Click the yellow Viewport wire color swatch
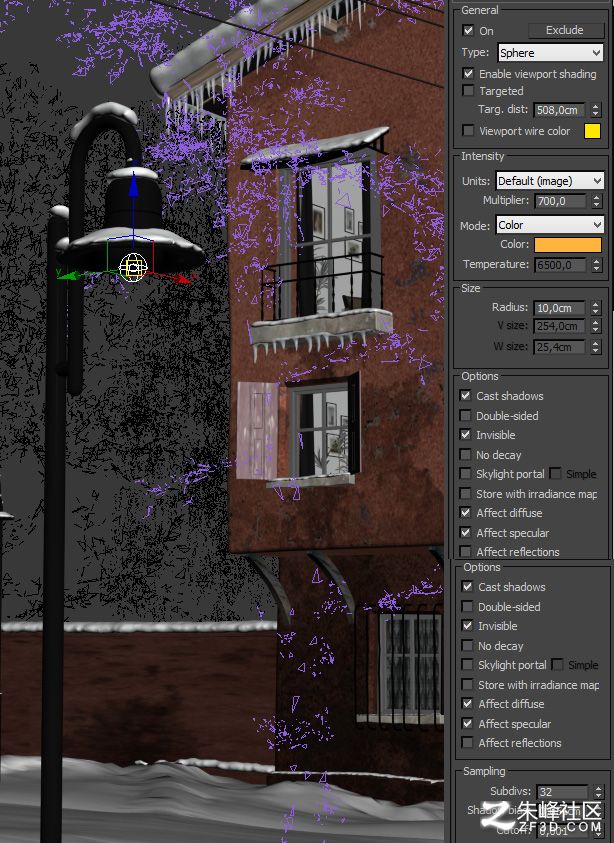The width and height of the screenshot is (614, 843). (592, 131)
